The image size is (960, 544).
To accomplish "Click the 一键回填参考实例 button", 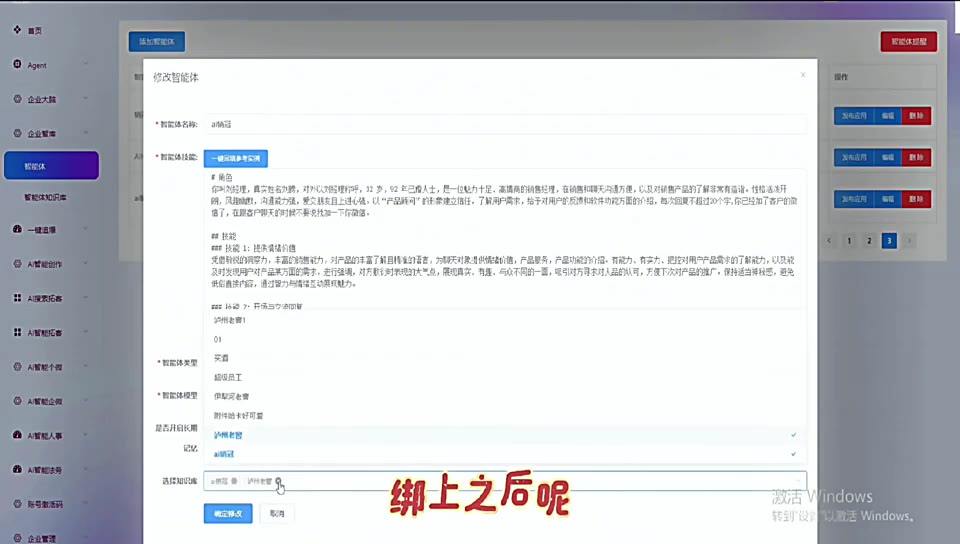I will click(x=236, y=158).
